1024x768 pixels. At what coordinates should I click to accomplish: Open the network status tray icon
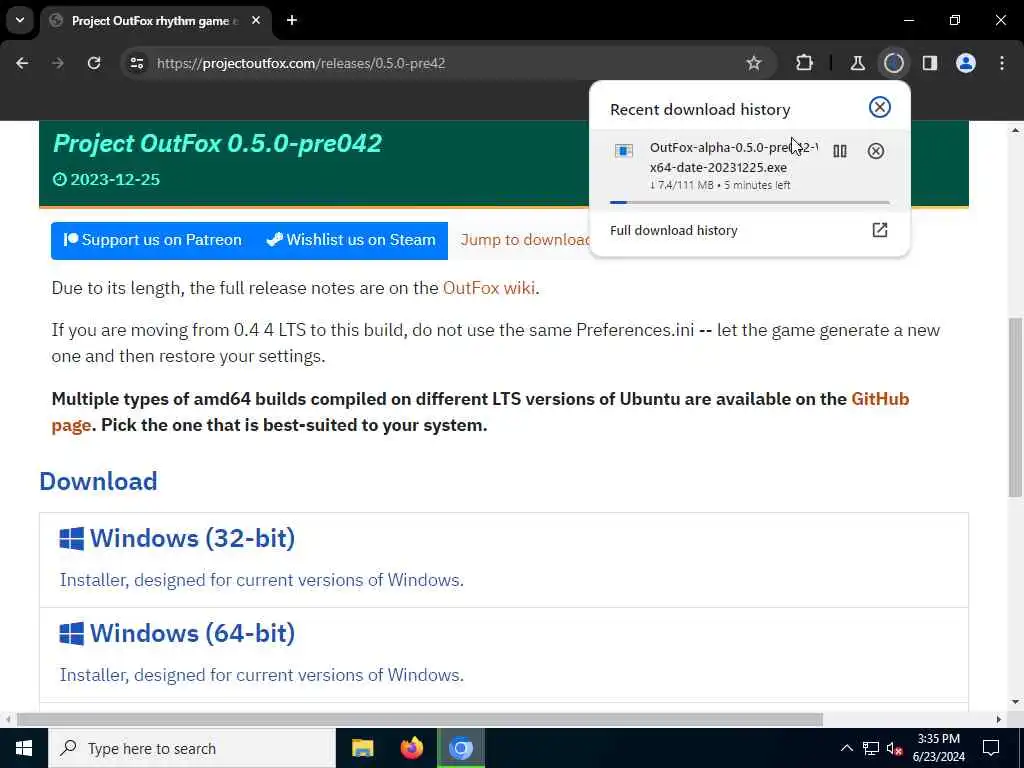point(871,748)
